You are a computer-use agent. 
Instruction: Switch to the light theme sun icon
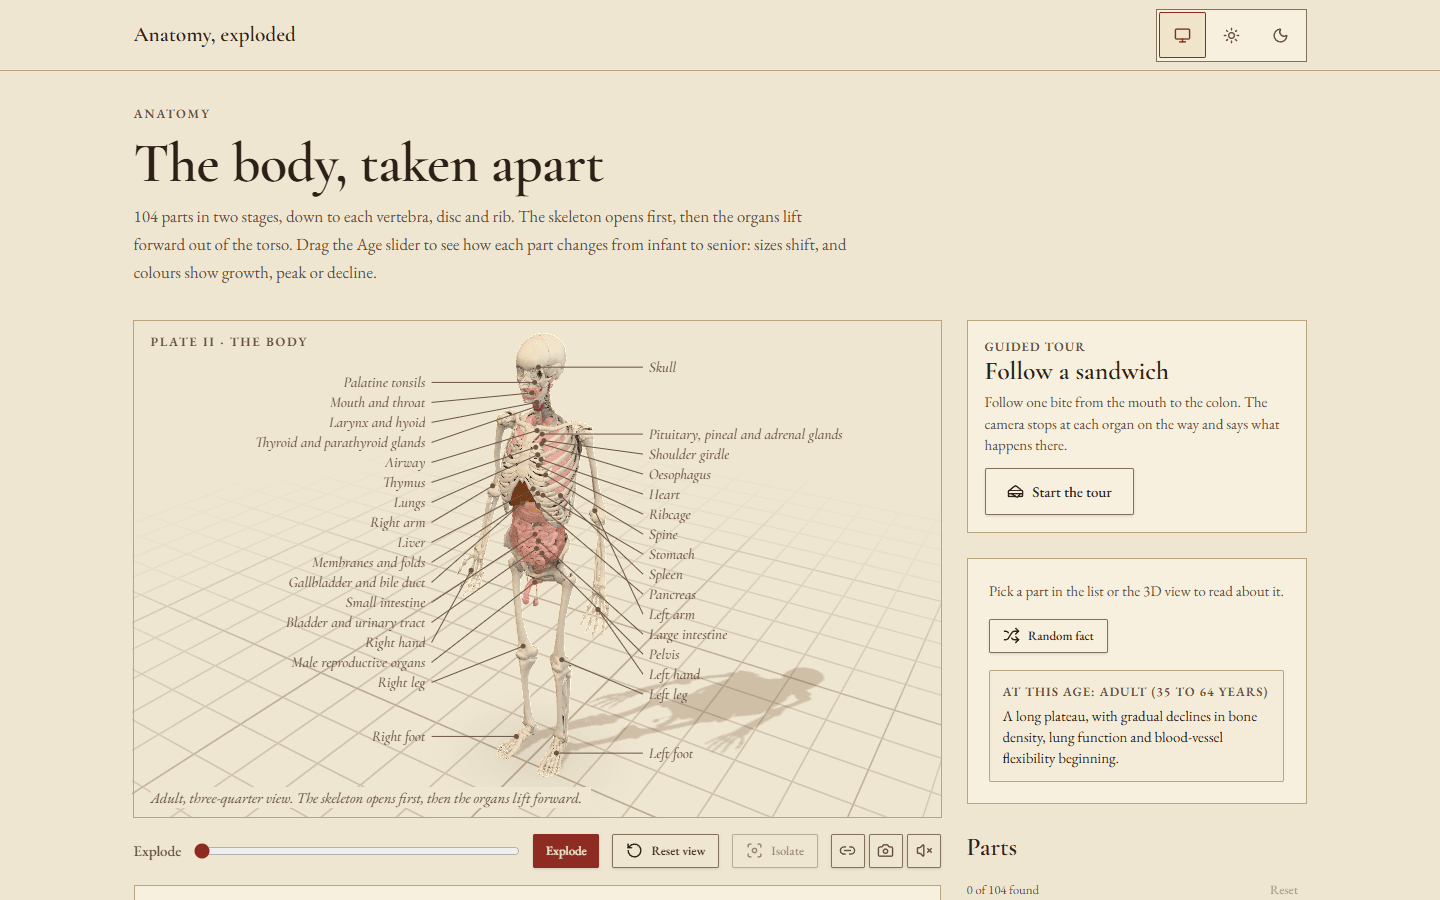[x=1231, y=35]
